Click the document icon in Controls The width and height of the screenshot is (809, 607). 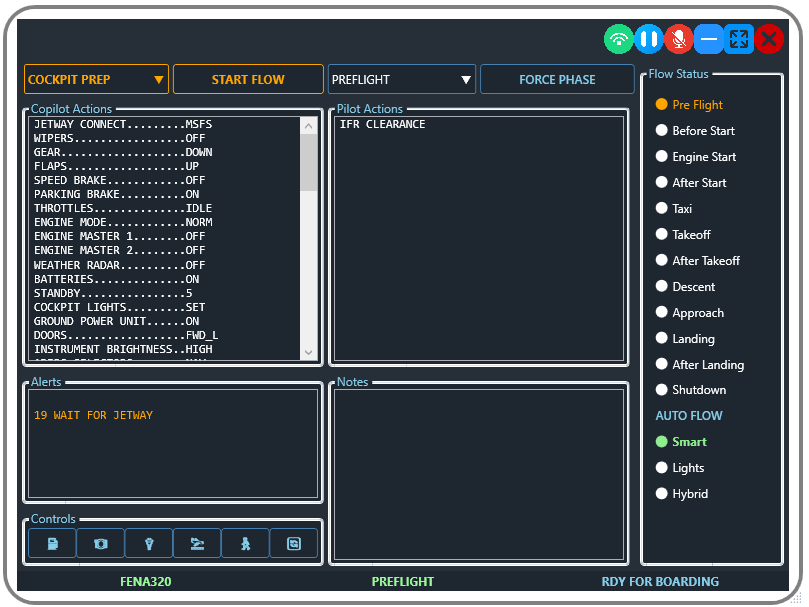(x=52, y=543)
